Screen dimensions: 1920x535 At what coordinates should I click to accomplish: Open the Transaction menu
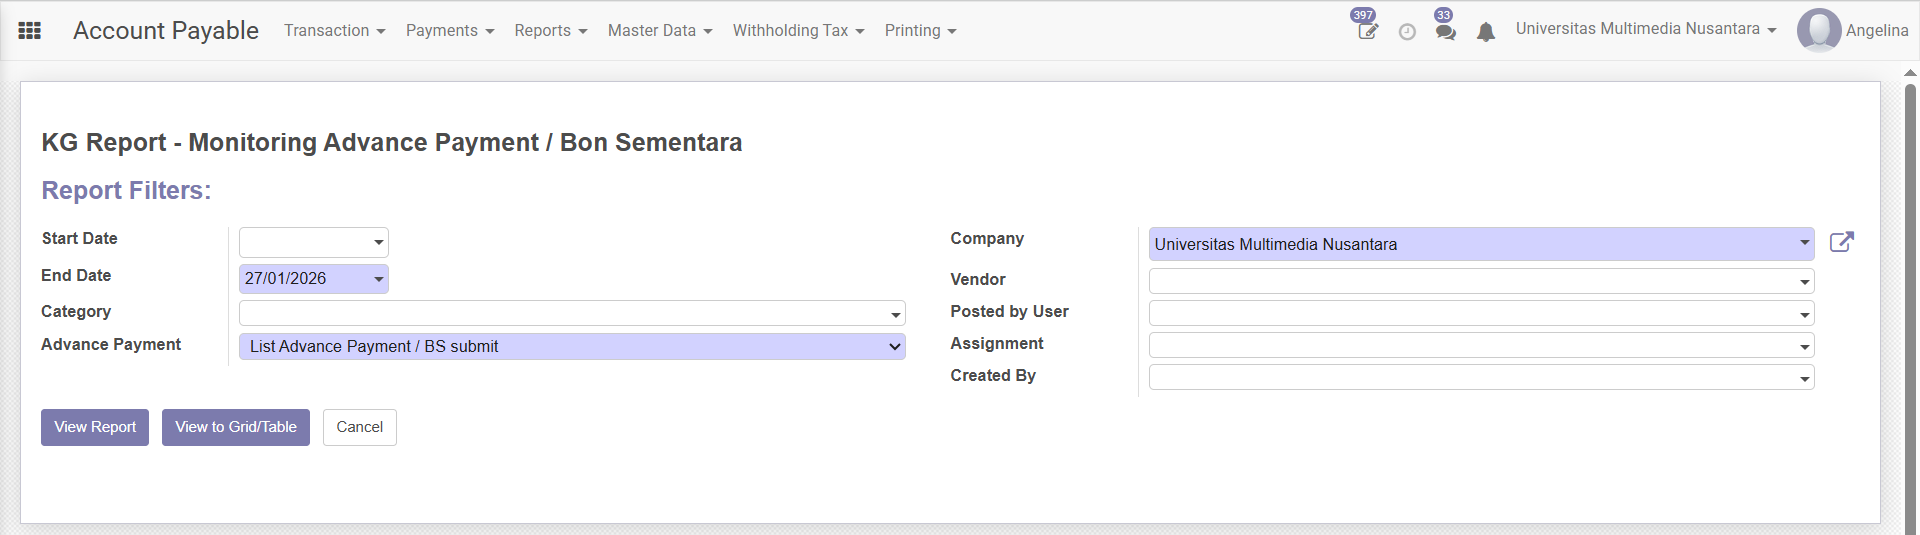click(334, 31)
